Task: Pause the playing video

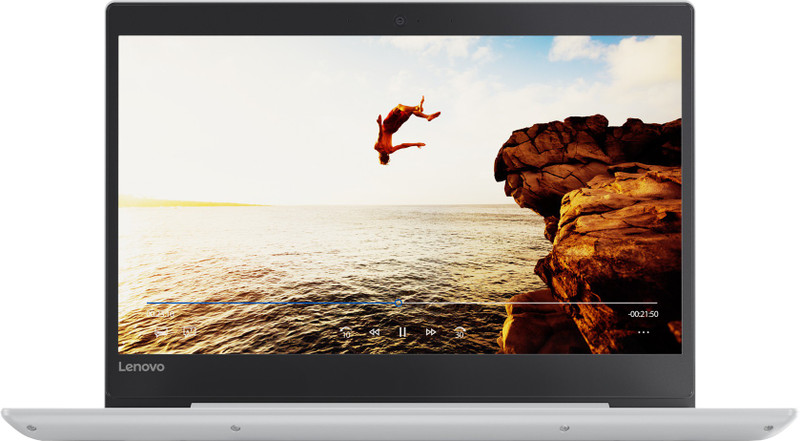Action: (x=402, y=331)
